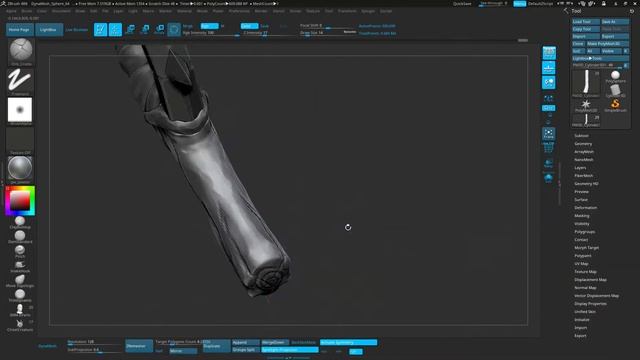Open the FreeHand stroke selector
The height and width of the screenshot is (360, 640).
coord(20,81)
